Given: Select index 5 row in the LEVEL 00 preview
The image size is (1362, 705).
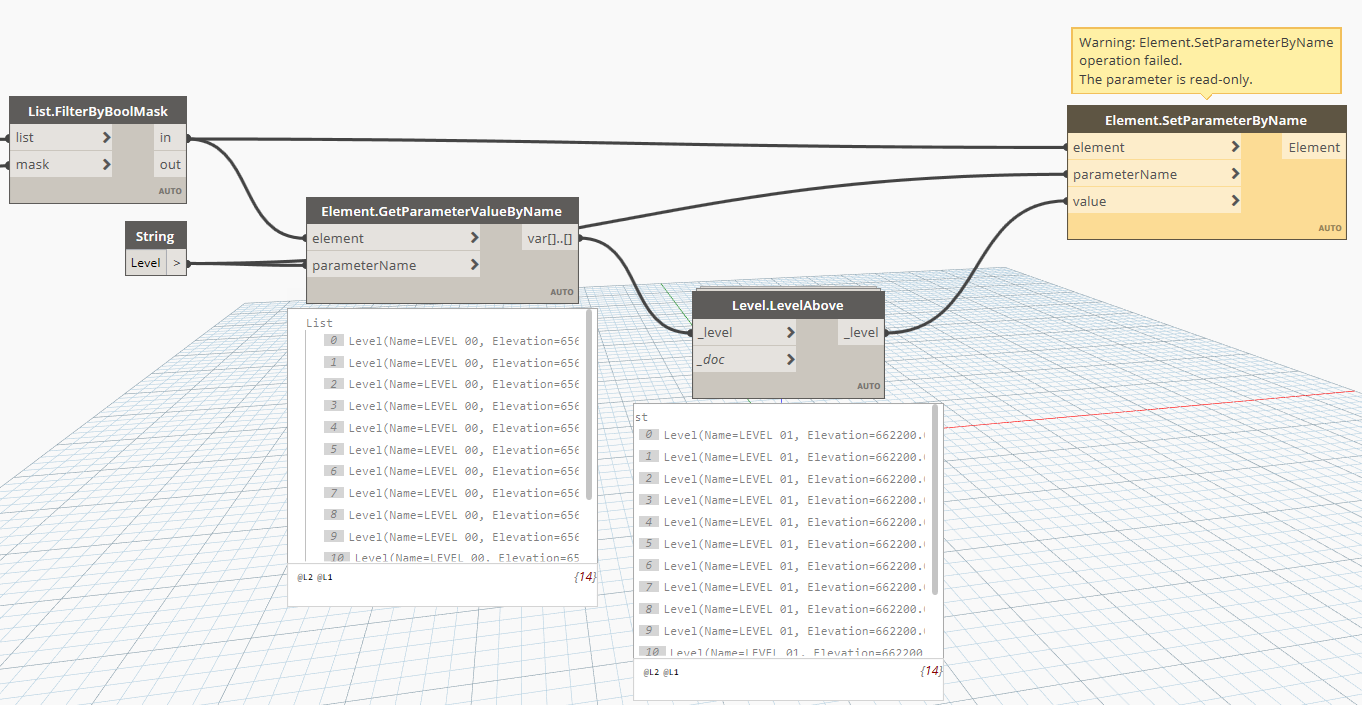Looking at the screenshot, I should (x=452, y=450).
